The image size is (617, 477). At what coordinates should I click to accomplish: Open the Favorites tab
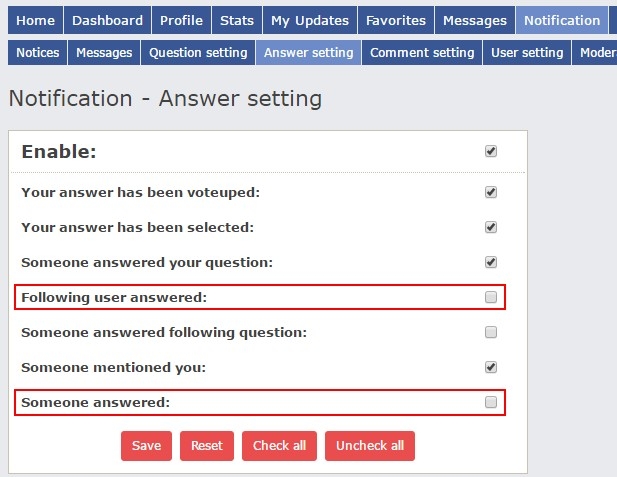tap(396, 20)
